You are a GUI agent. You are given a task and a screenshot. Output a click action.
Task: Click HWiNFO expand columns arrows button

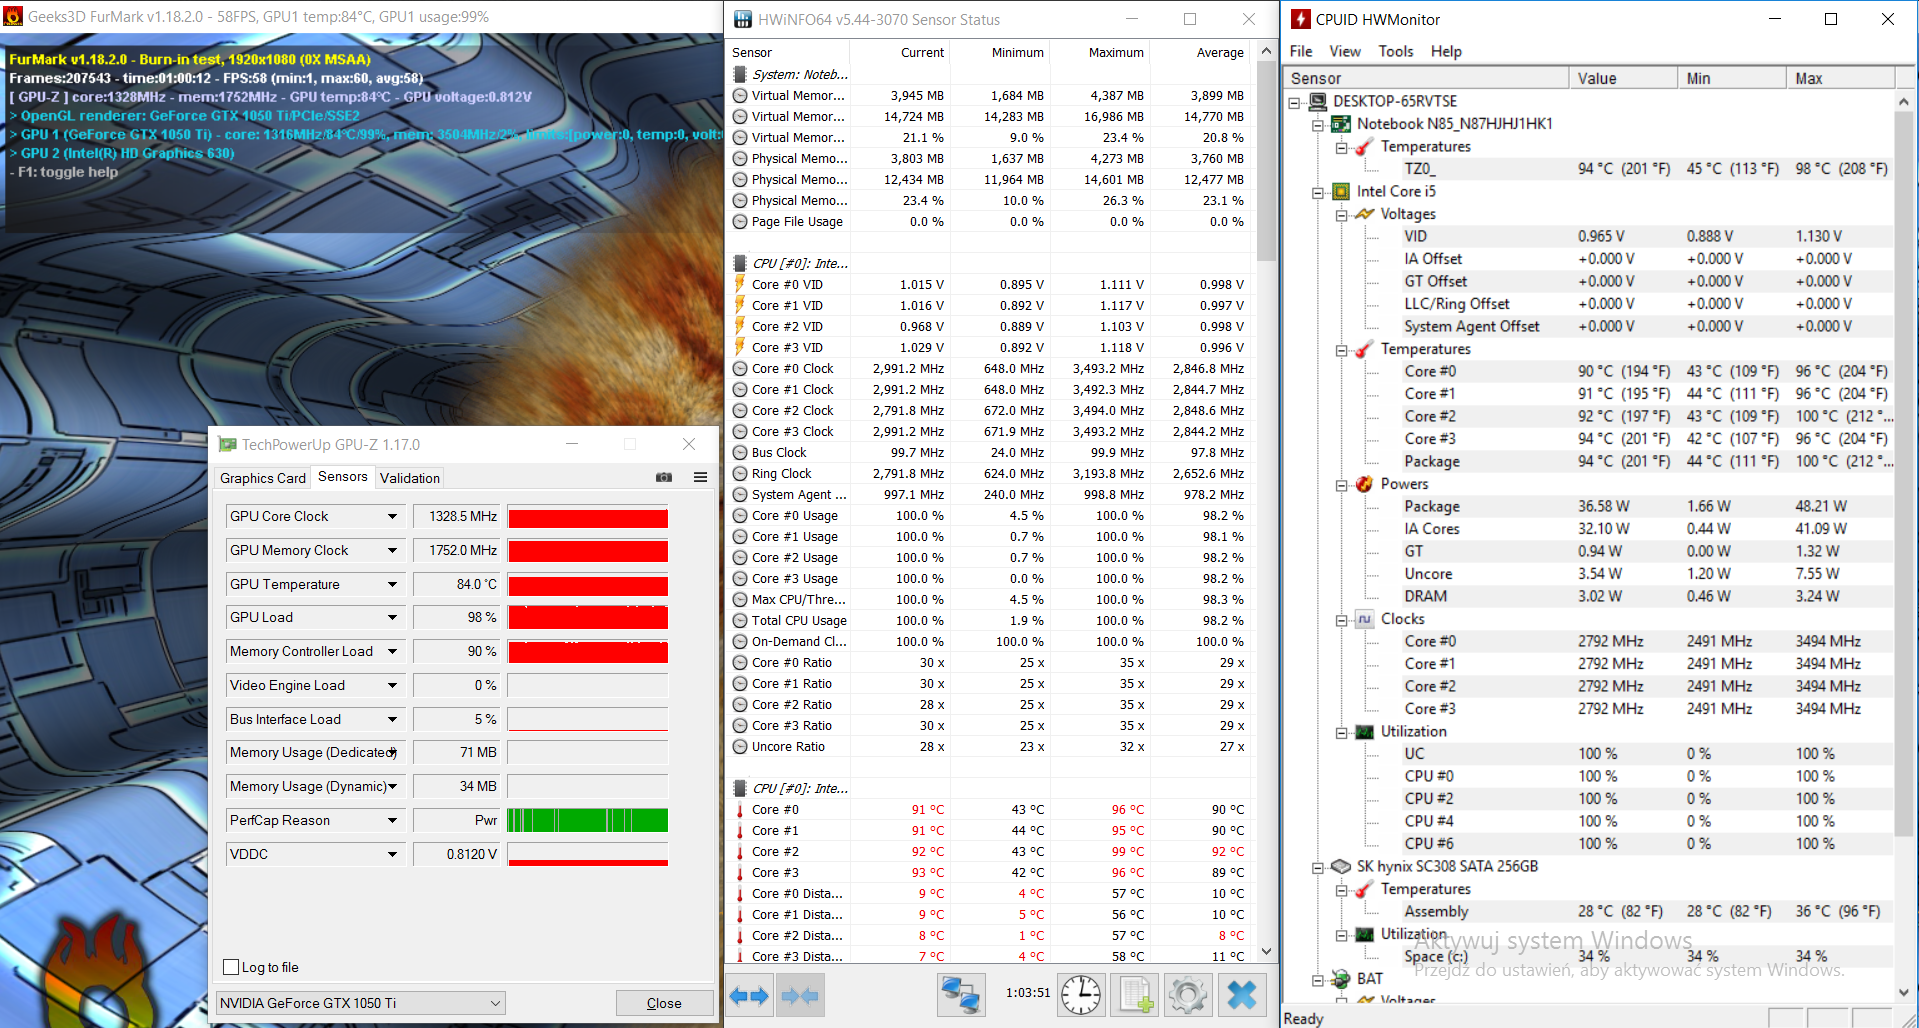[x=748, y=995]
